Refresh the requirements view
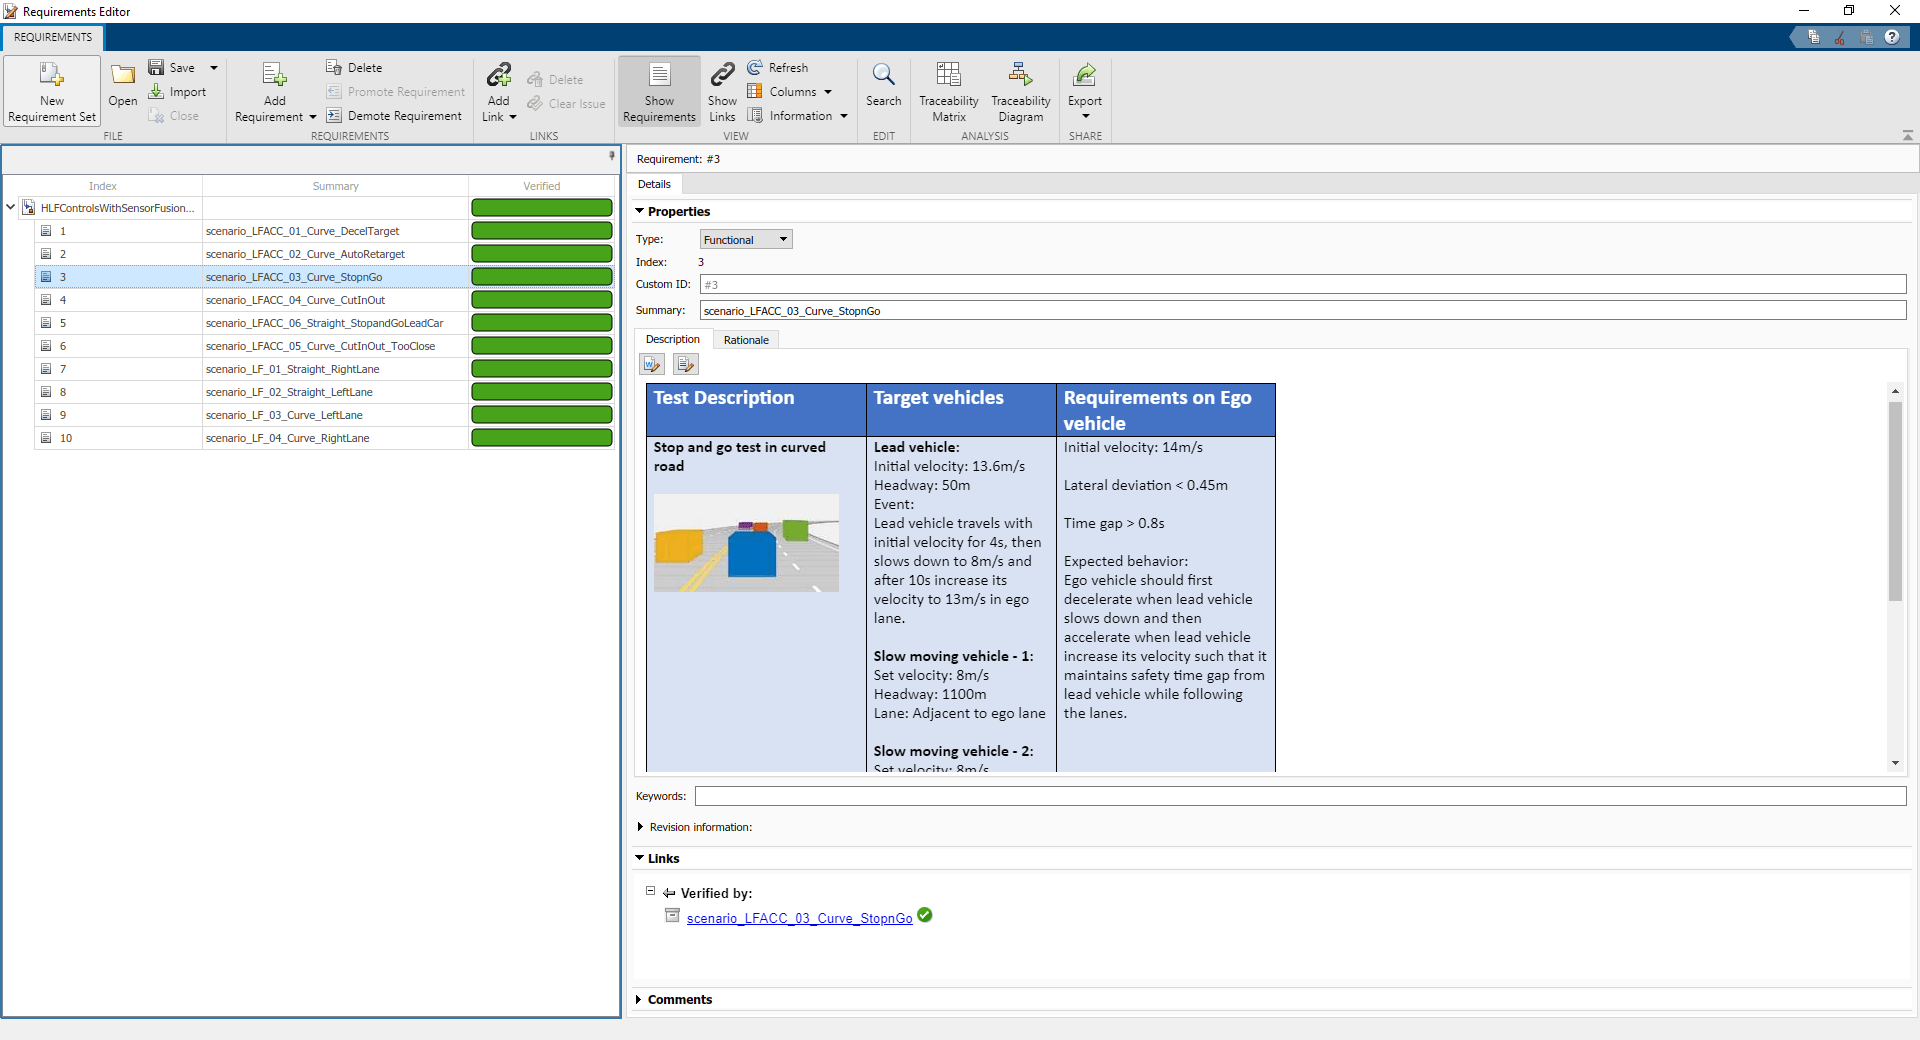The width and height of the screenshot is (1920, 1040). point(778,68)
